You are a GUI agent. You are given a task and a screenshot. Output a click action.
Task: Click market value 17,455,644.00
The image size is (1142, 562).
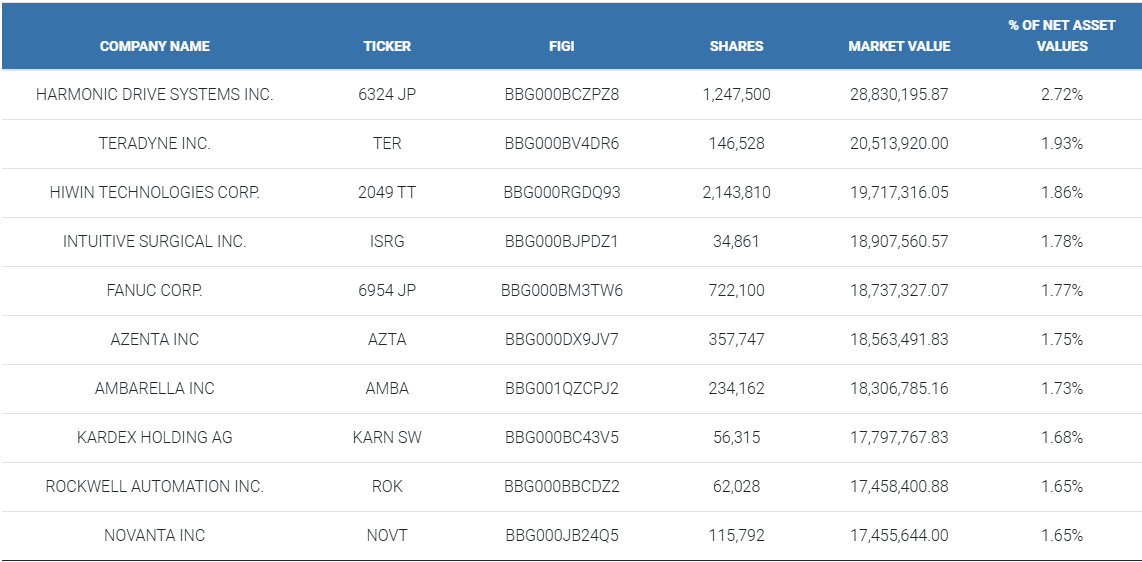coord(899,535)
